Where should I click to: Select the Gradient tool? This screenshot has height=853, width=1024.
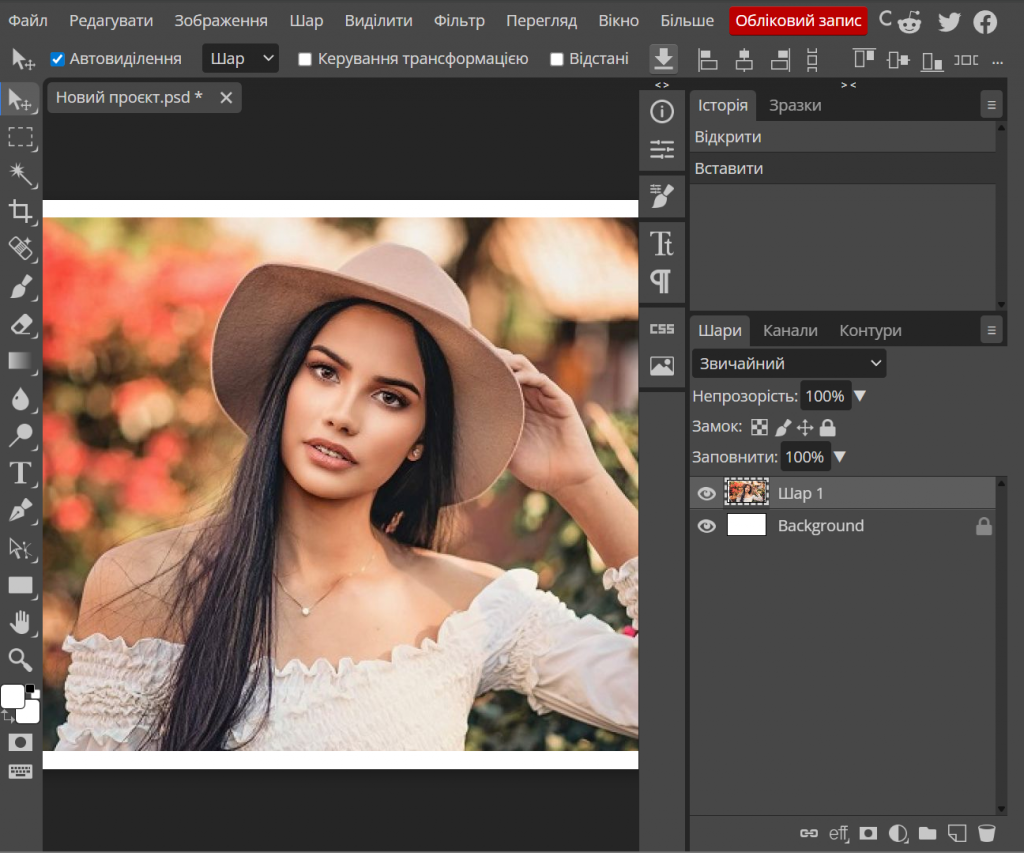[20, 361]
